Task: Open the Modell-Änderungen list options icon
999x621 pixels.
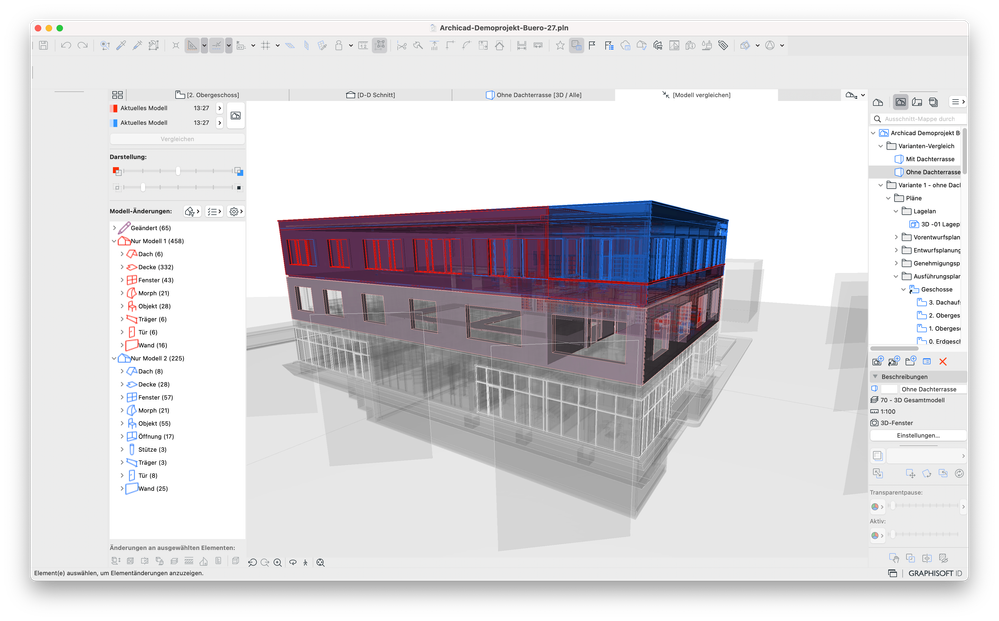Action: pyautogui.click(x=214, y=211)
